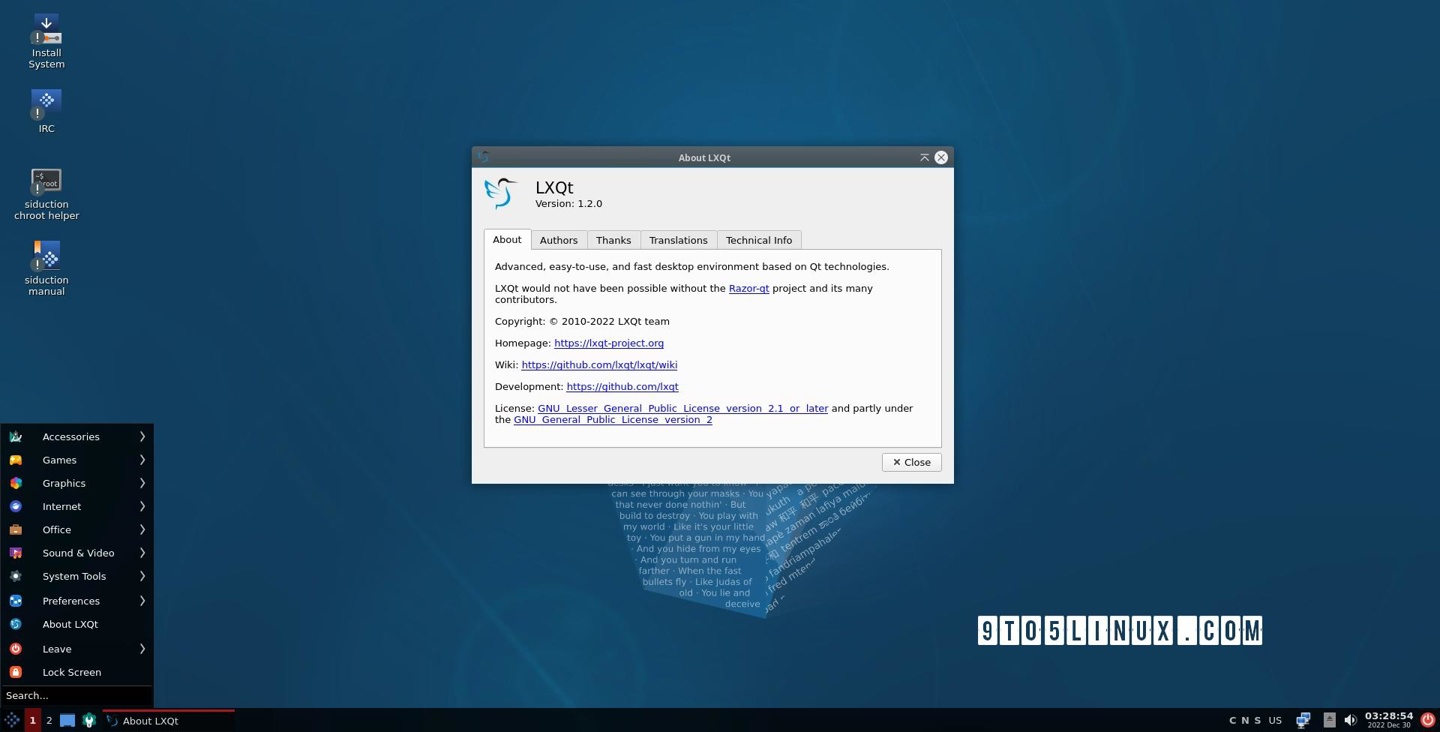The width and height of the screenshot is (1440, 732).
Task: Toggle the Scroll Lock indicator S
Action: 1257,720
